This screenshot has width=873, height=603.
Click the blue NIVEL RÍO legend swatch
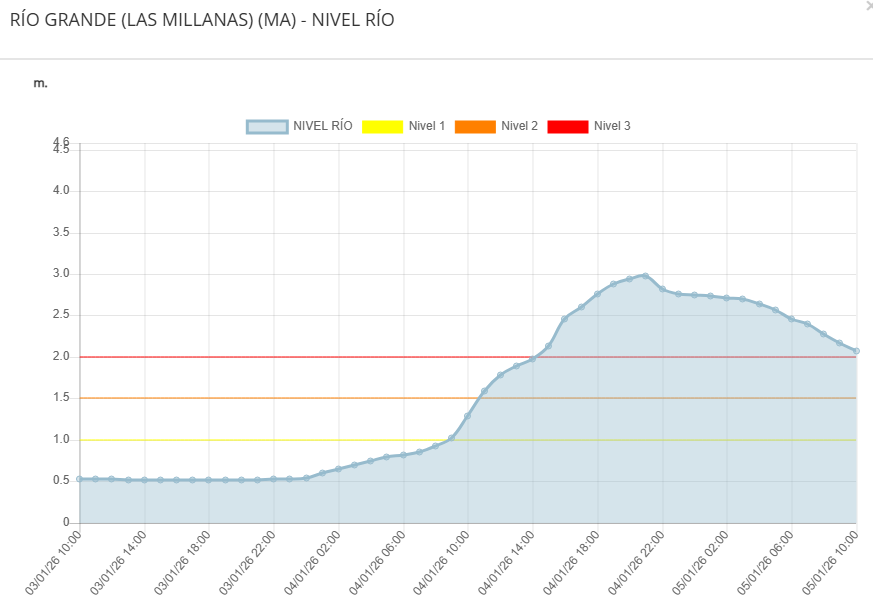pyautogui.click(x=266, y=125)
